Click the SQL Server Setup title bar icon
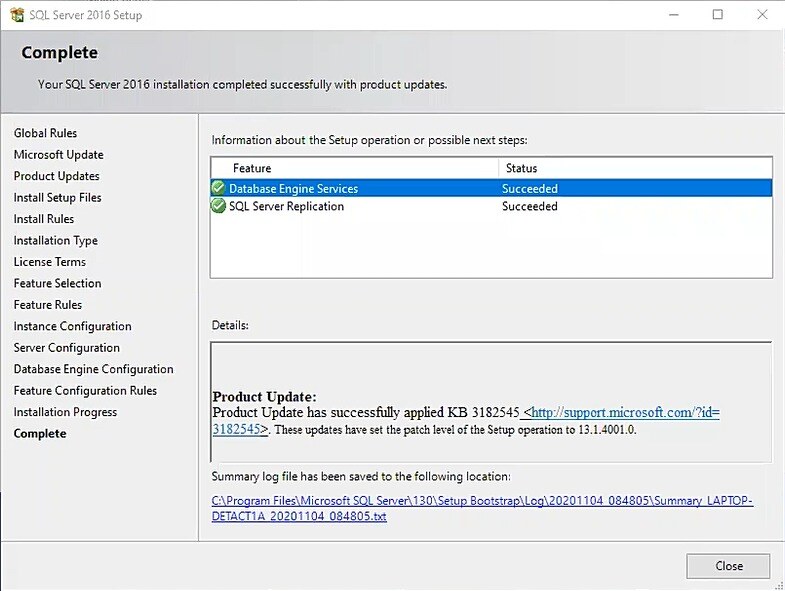This screenshot has width=785, height=591. click(17, 15)
